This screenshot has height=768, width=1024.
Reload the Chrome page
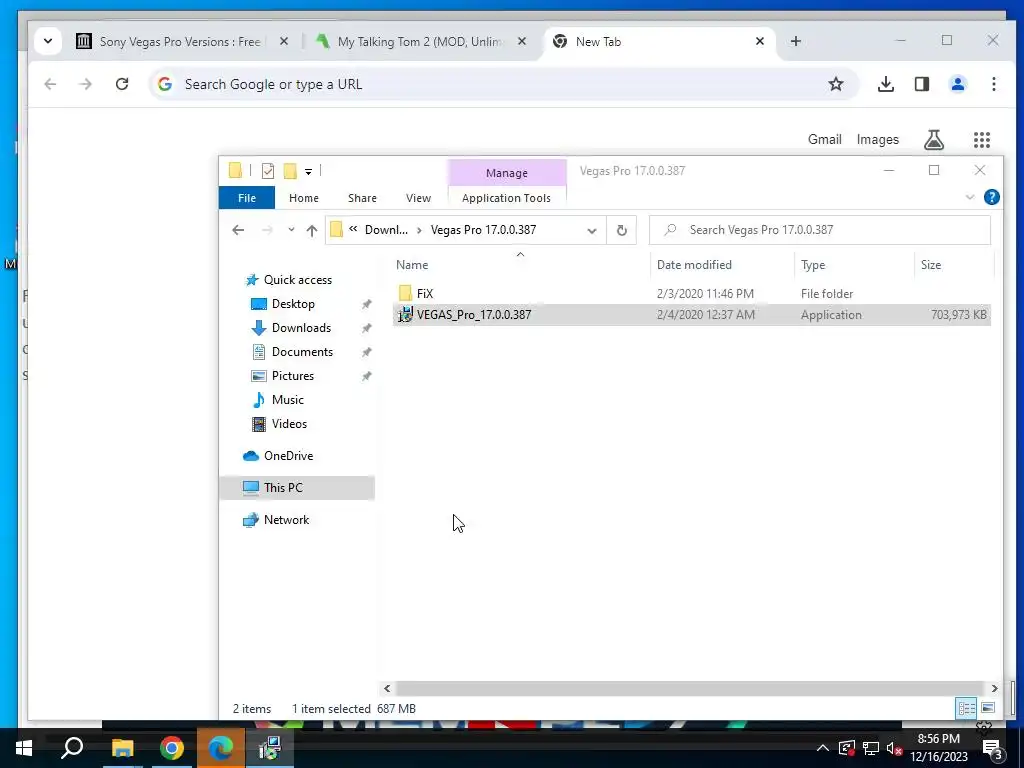(x=122, y=84)
